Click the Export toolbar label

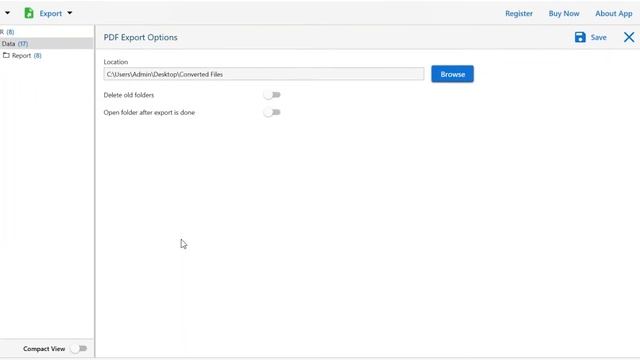click(x=51, y=13)
